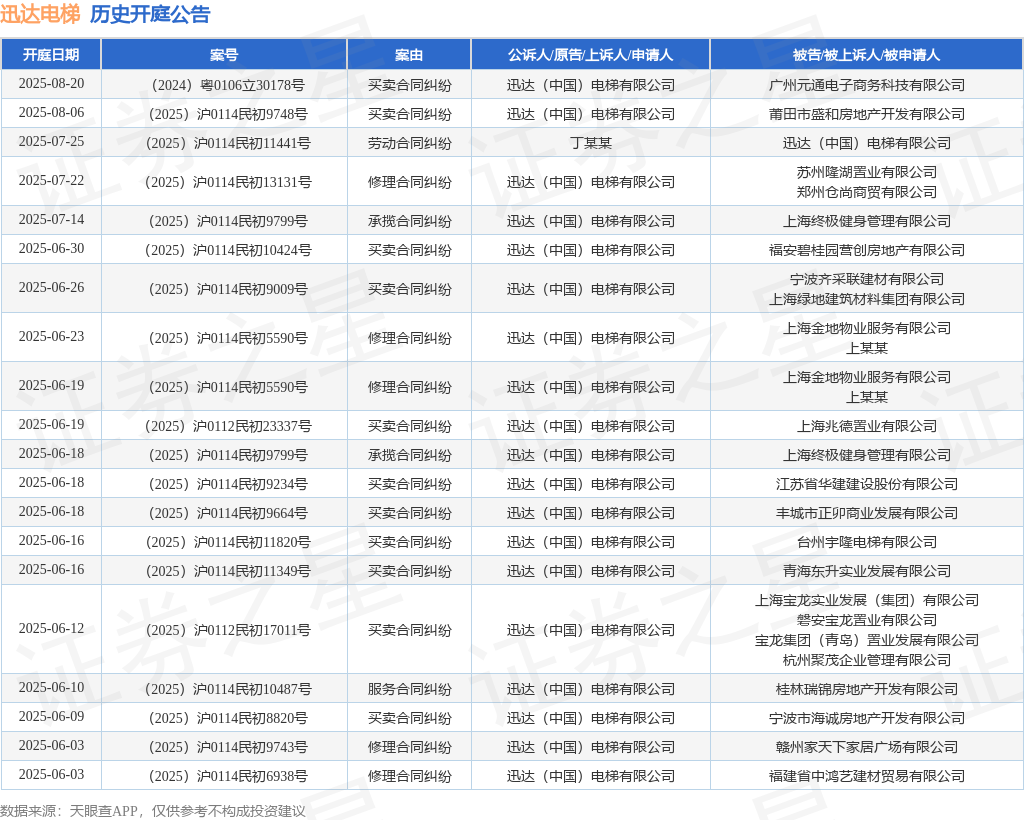The height and width of the screenshot is (820, 1024).
Task: Click defendant 宁波齐采联建材有限公司
Action: coord(867,279)
